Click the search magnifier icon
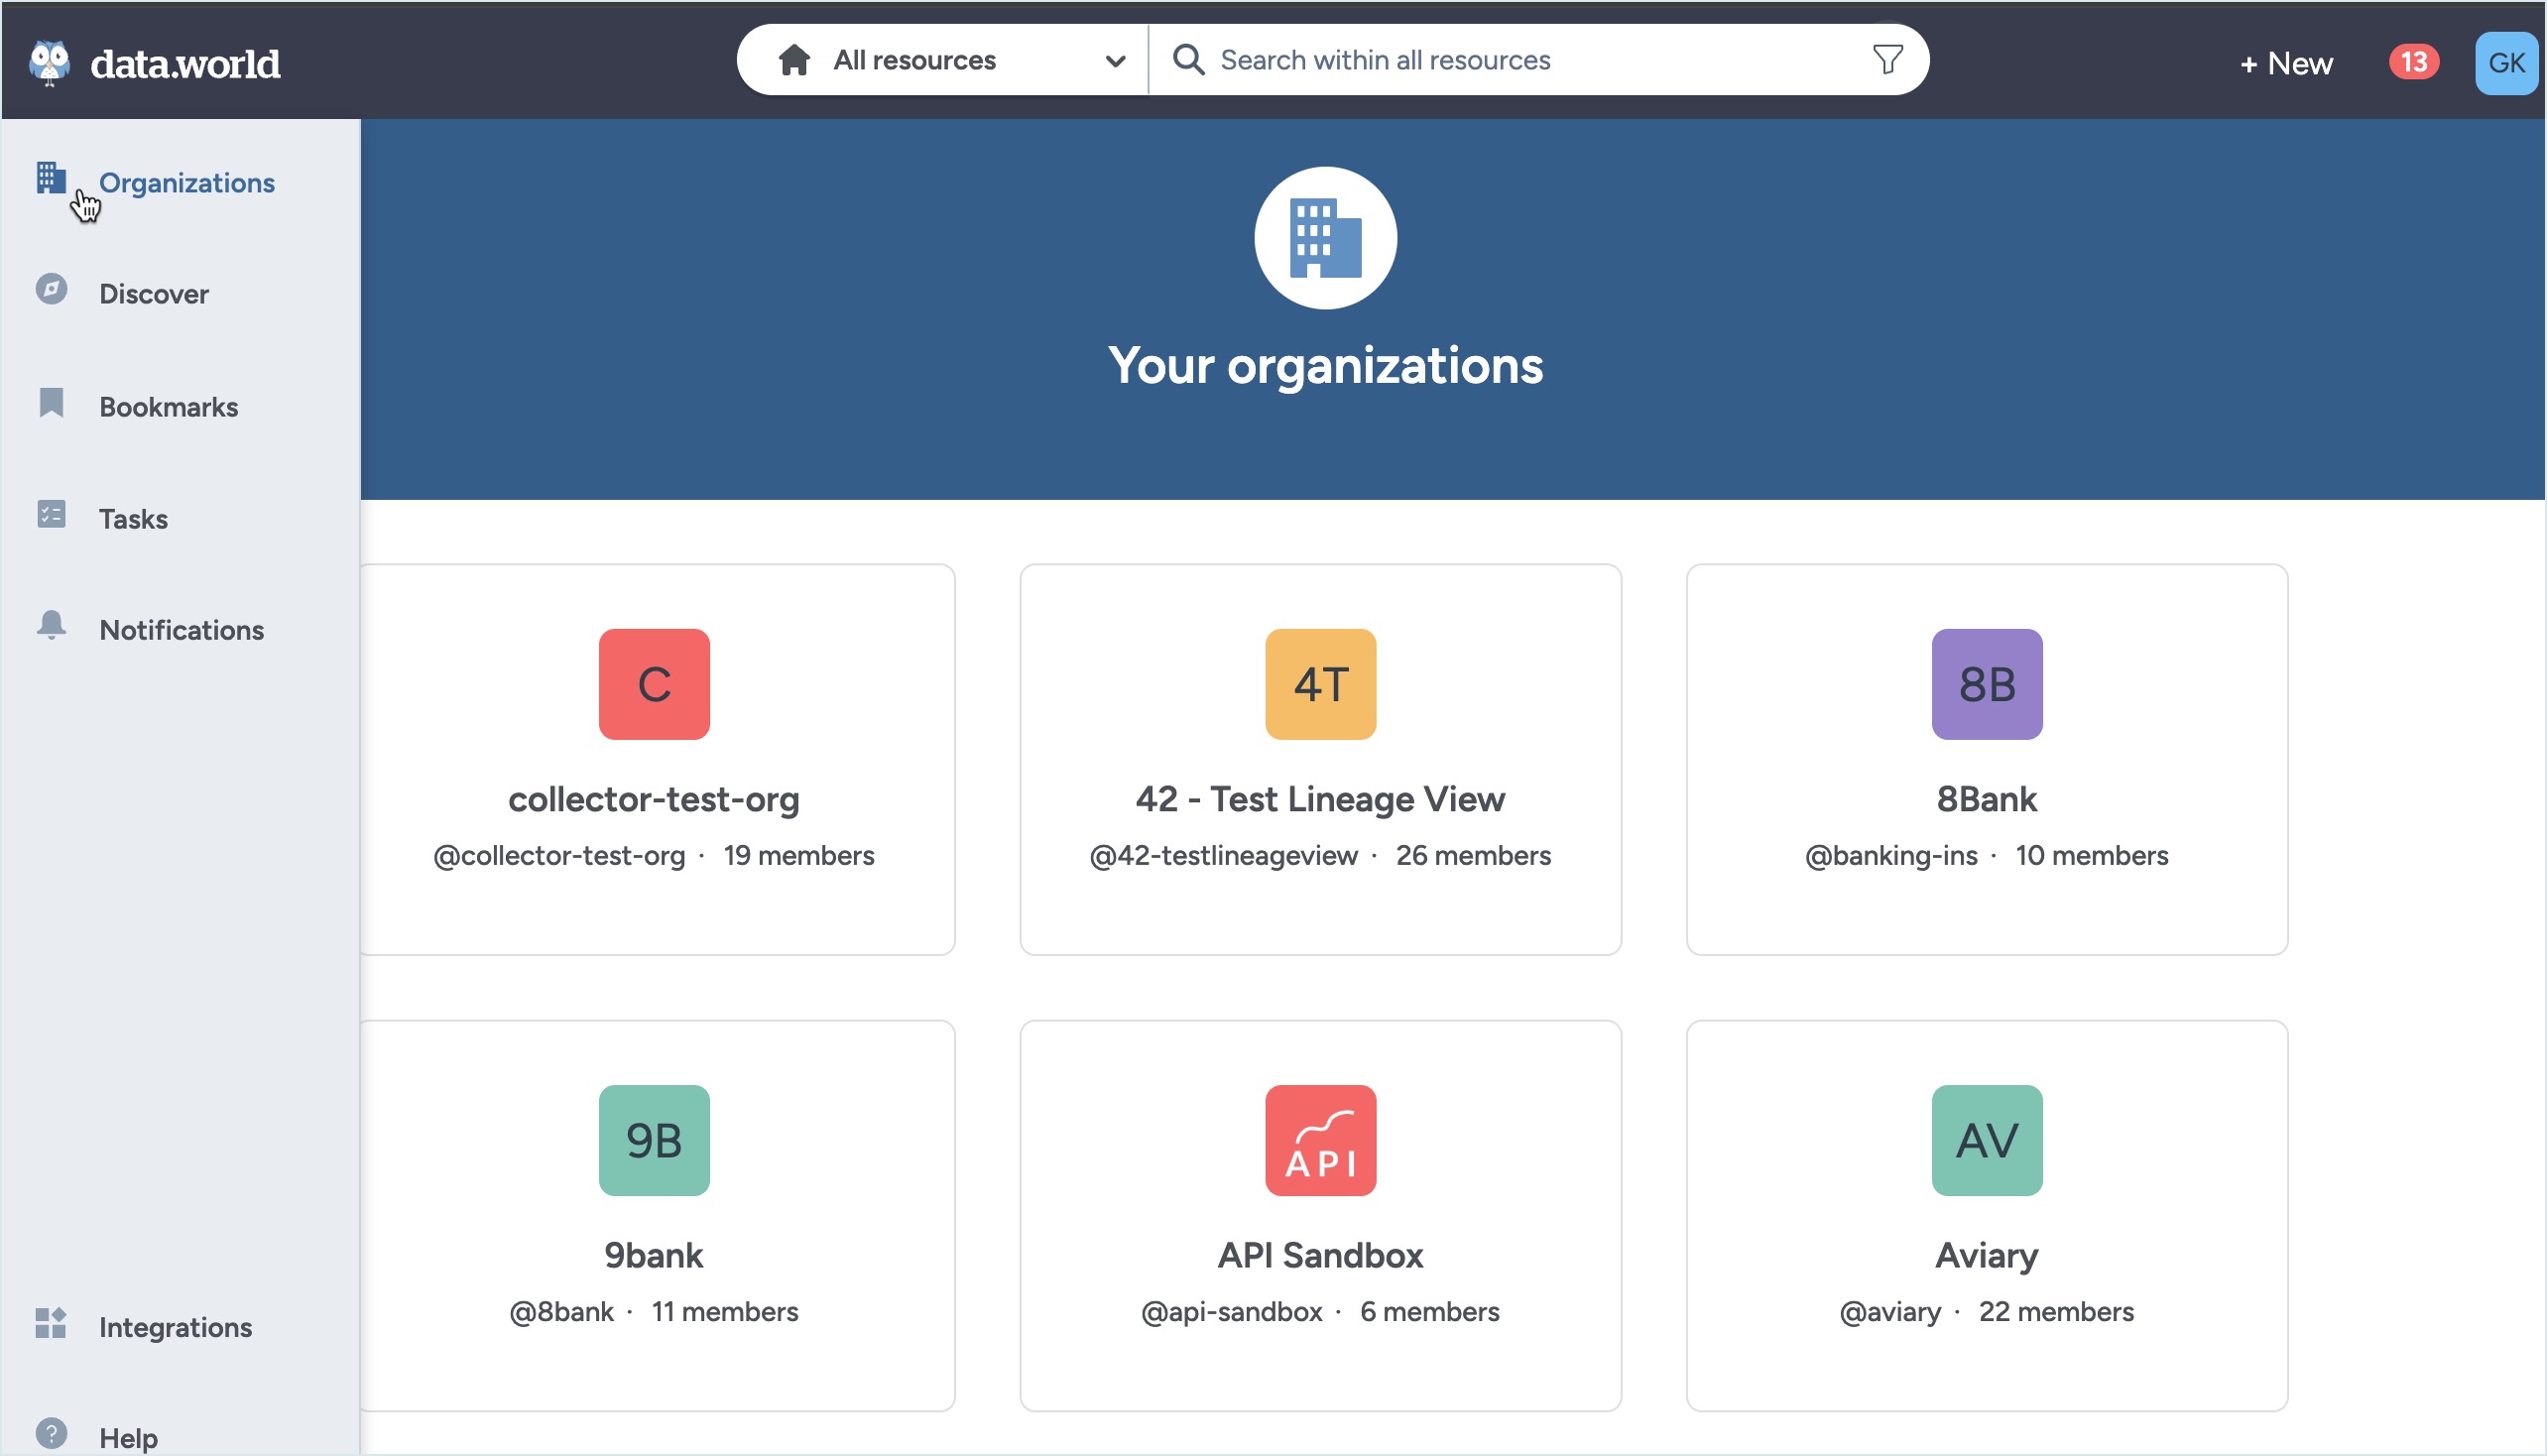2547x1456 pixels. coord(1188,60)
